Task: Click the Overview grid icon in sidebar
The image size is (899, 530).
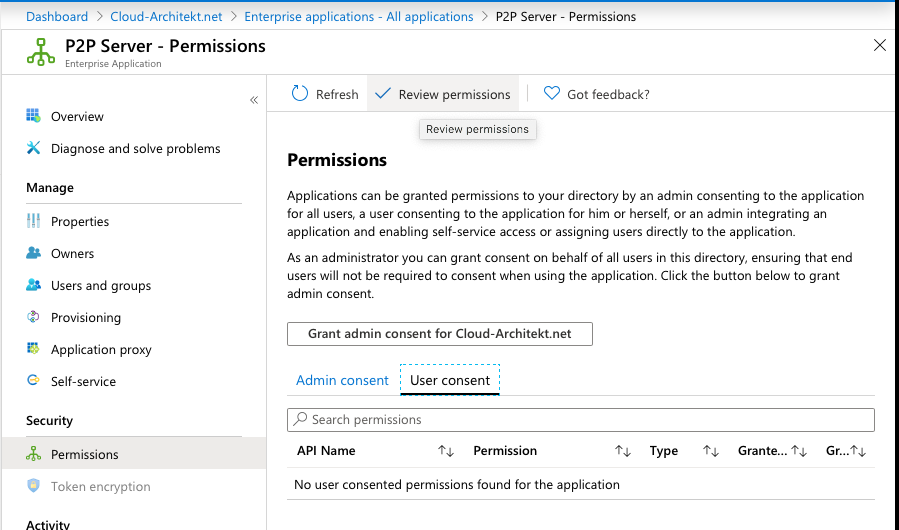Action: pos(33,116)
